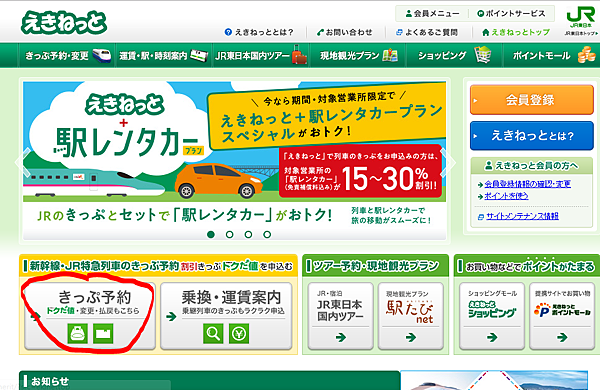Image resolution: width=600 pixels, height=390 pixels.
Task: Click the ツアー予約・現地観光プラン section heading
Action: (375, 266)
